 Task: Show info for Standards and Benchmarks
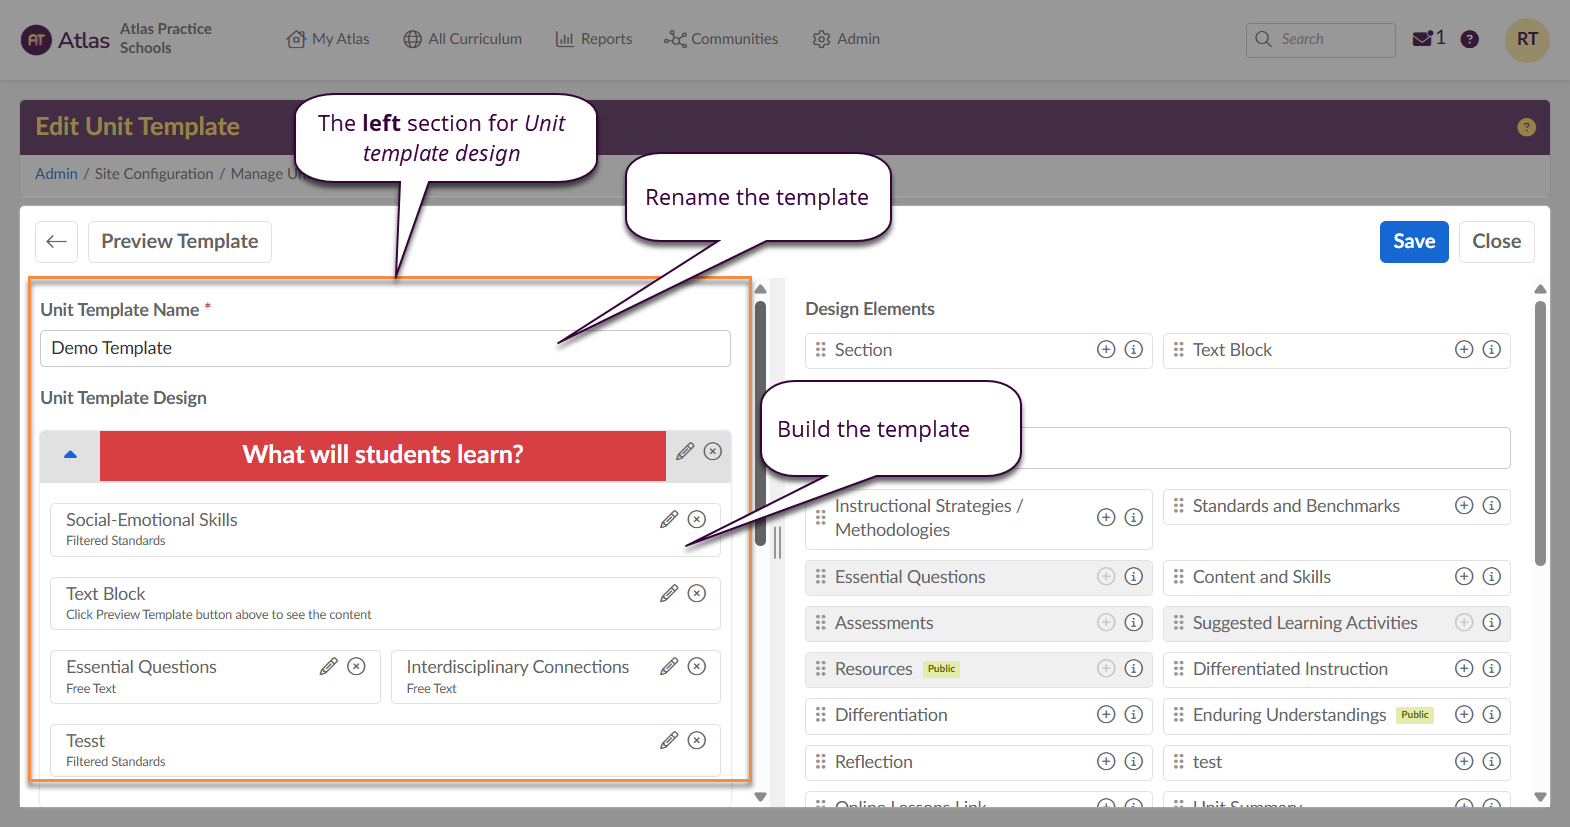(x=1491, y=506)
